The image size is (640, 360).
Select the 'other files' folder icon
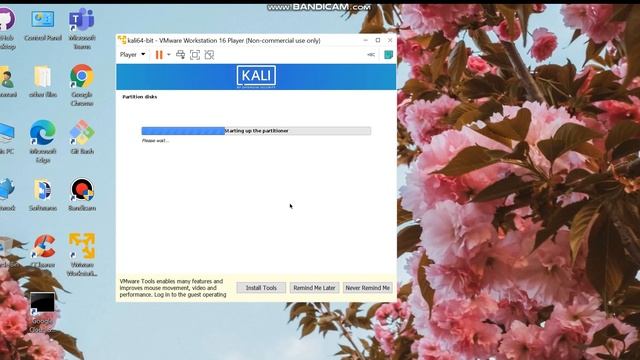[x=43, y=82]
